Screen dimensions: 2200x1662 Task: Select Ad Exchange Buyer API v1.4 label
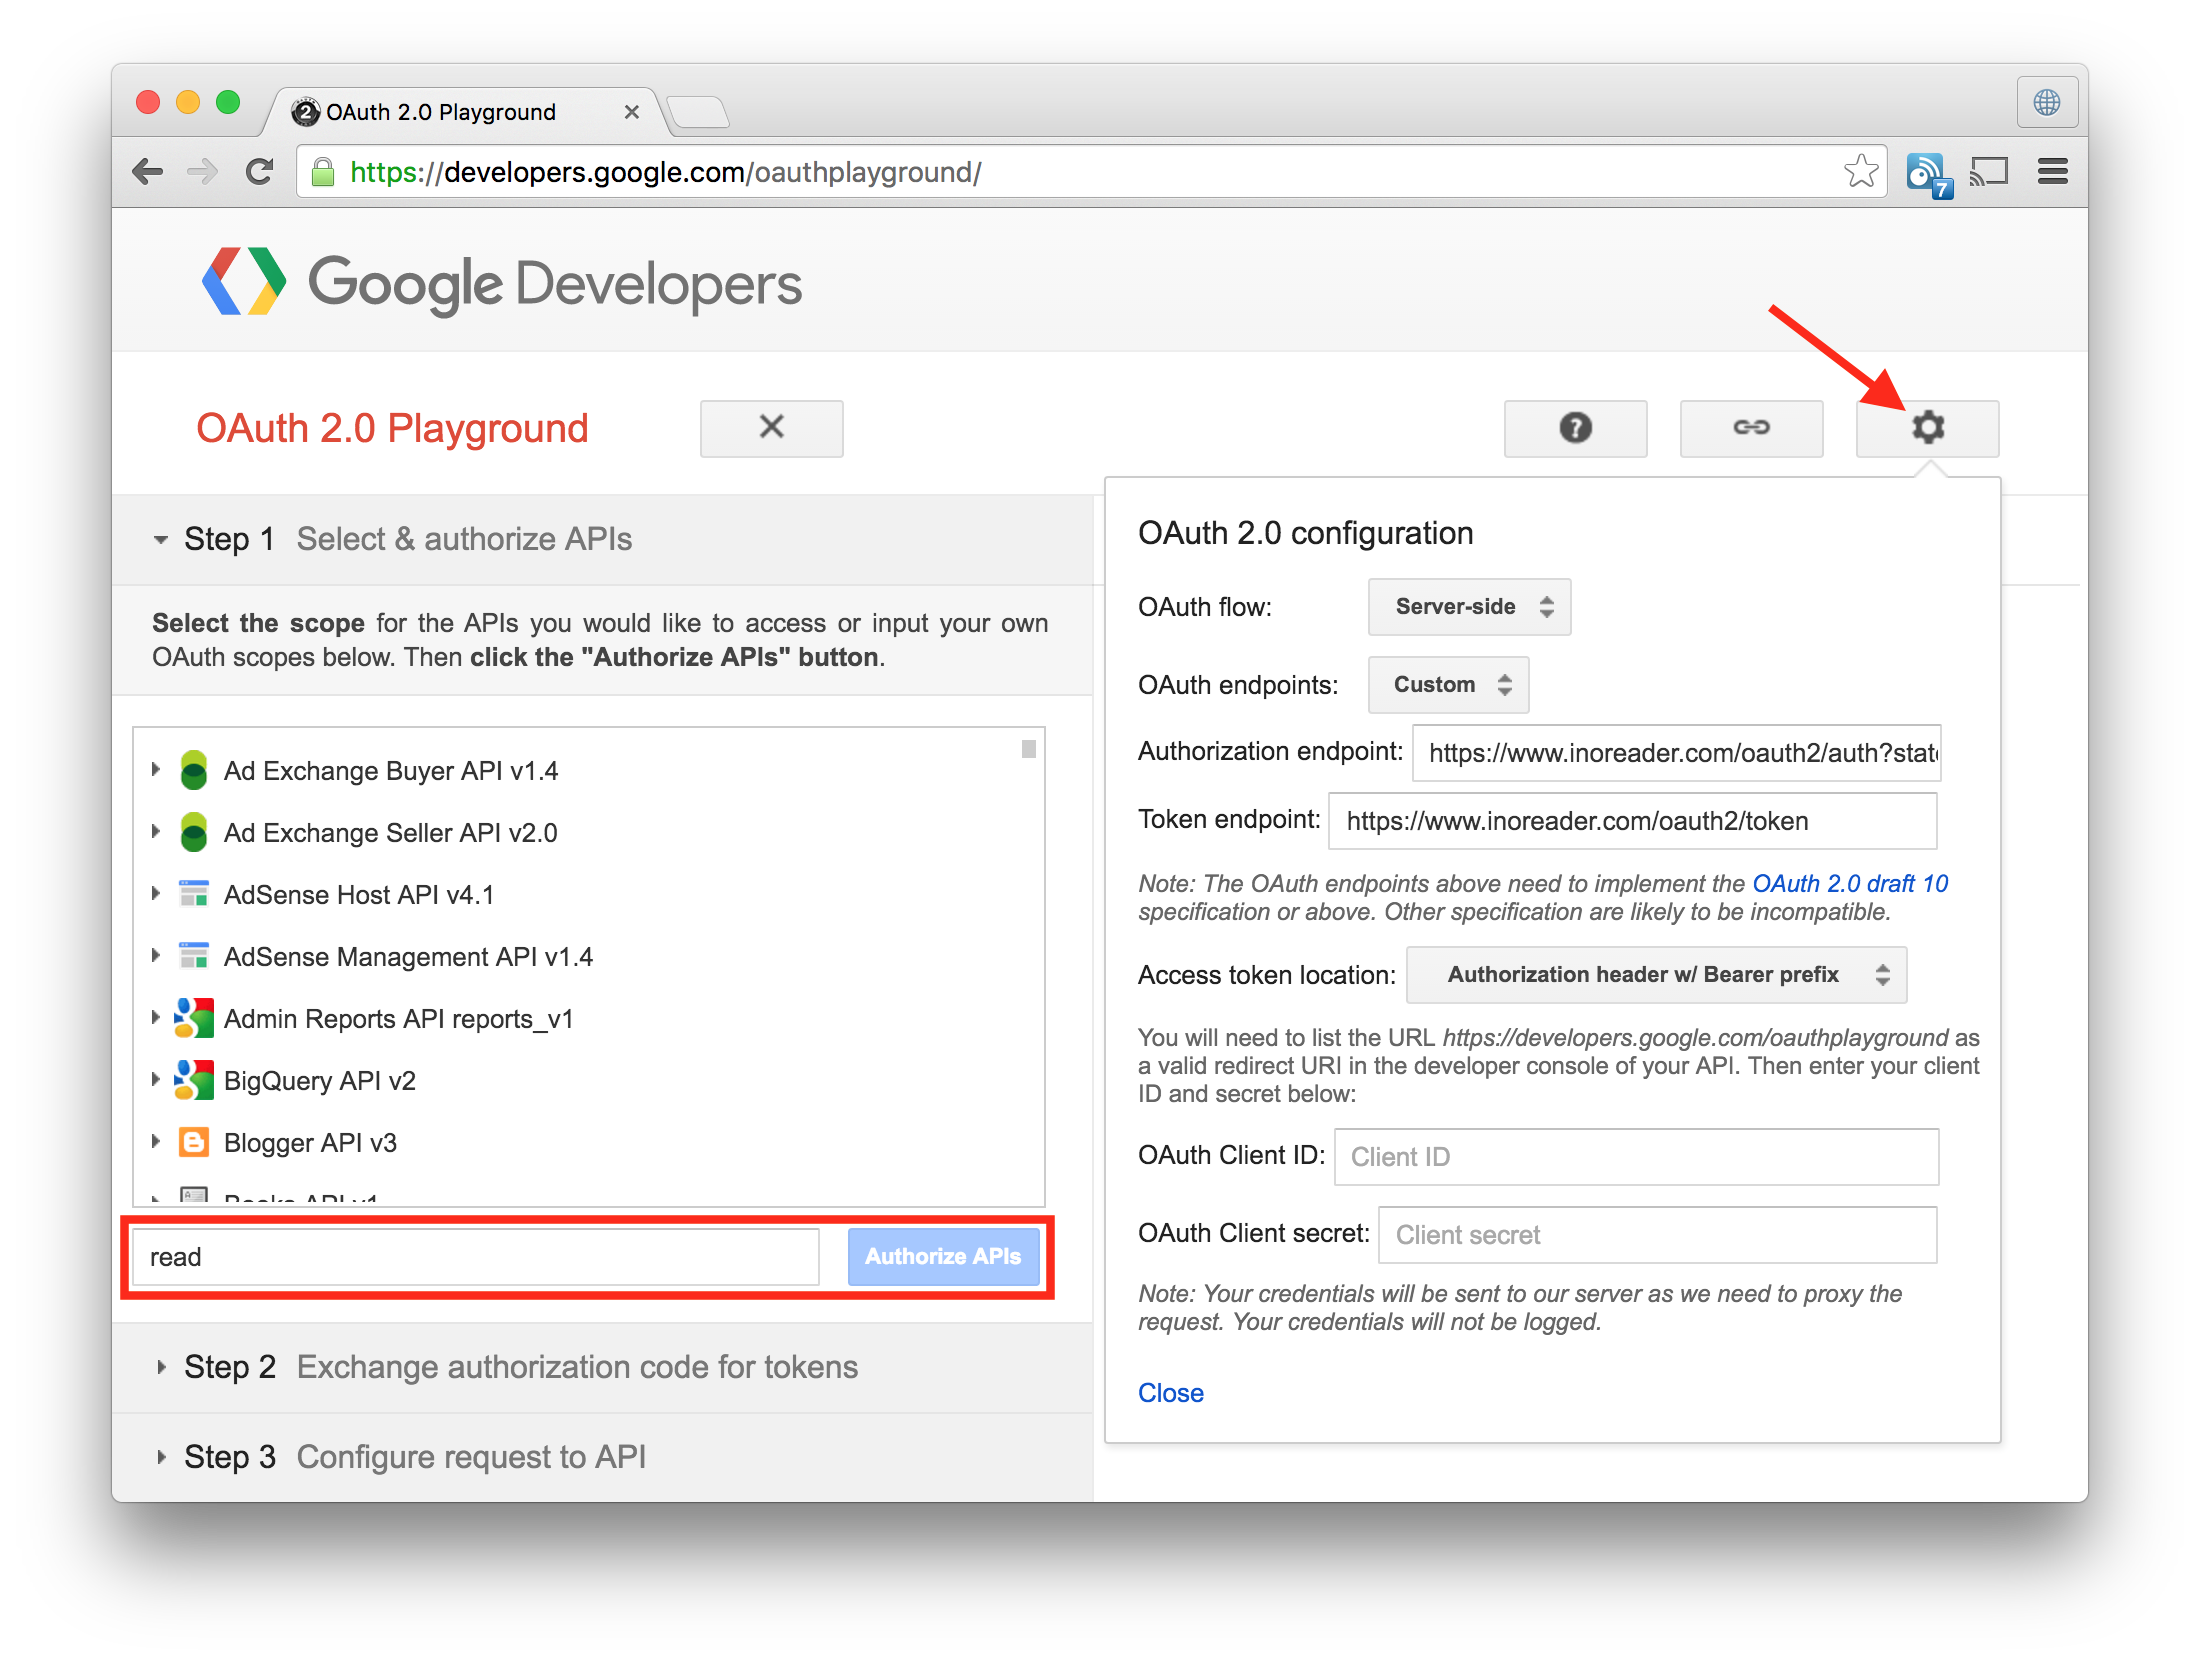391,771
